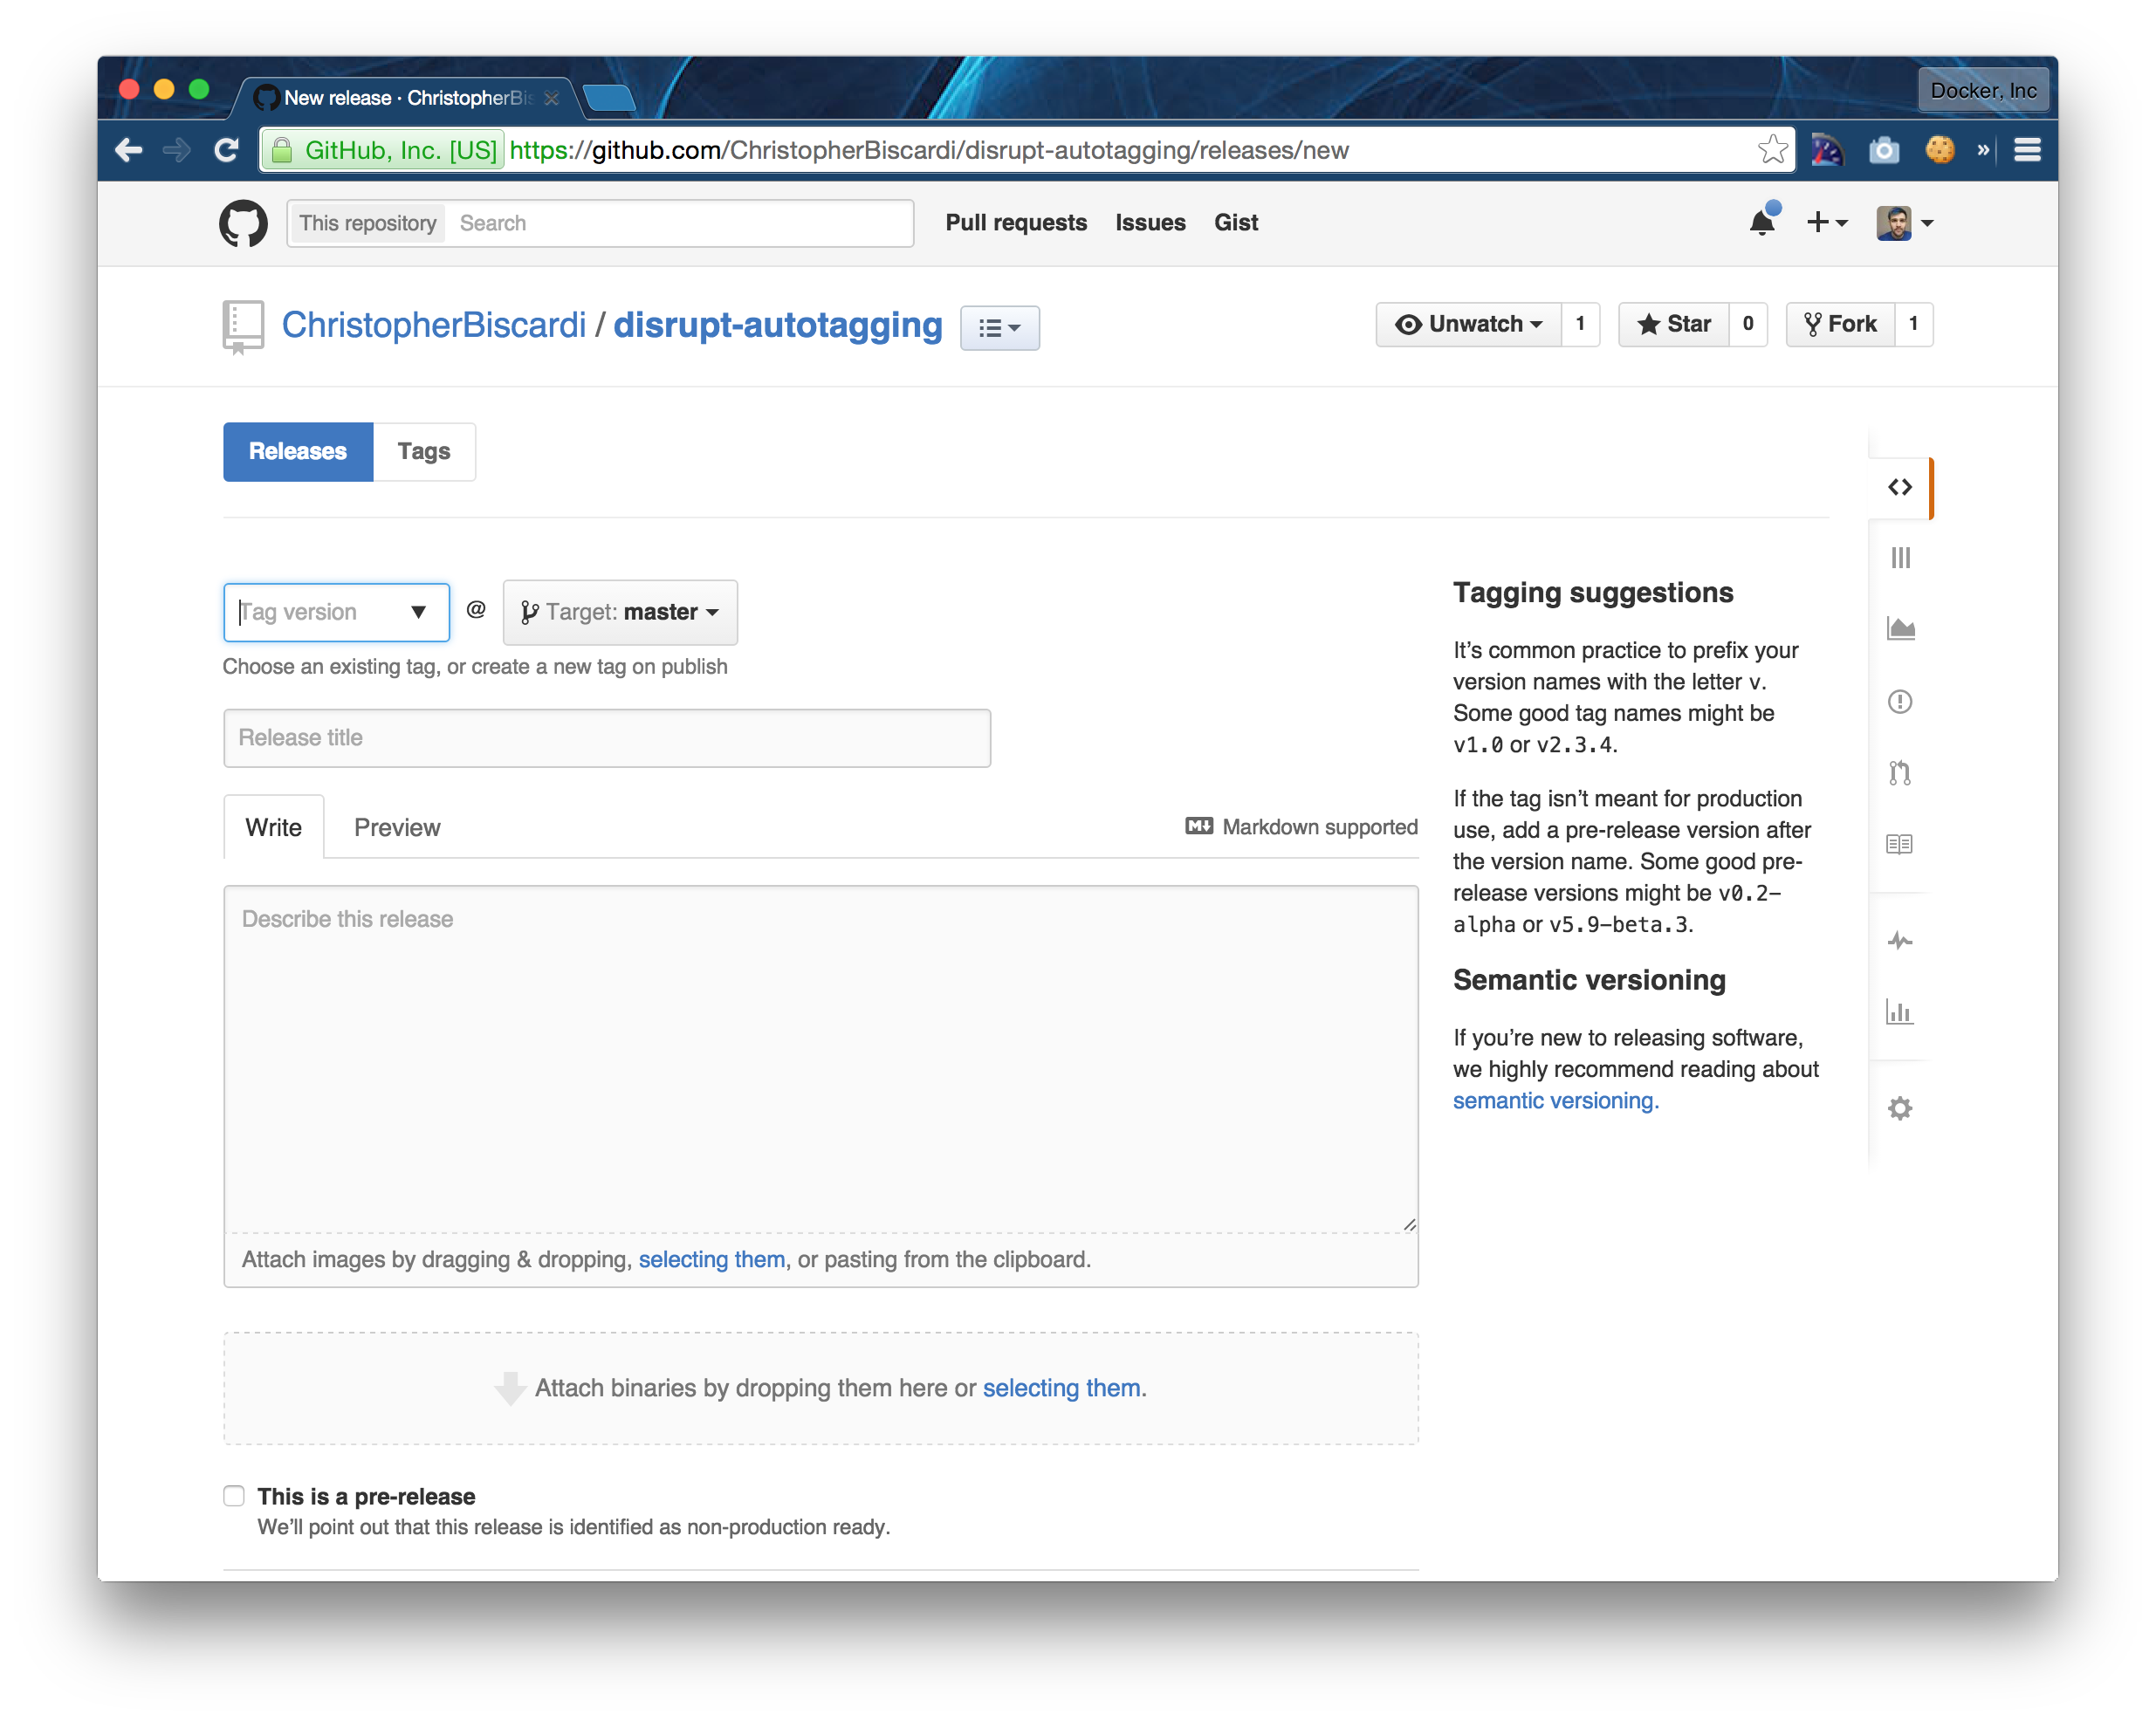Open the Pull requests sidebar icon
The image size is (2156, 1721).
tap(1899, 773)
